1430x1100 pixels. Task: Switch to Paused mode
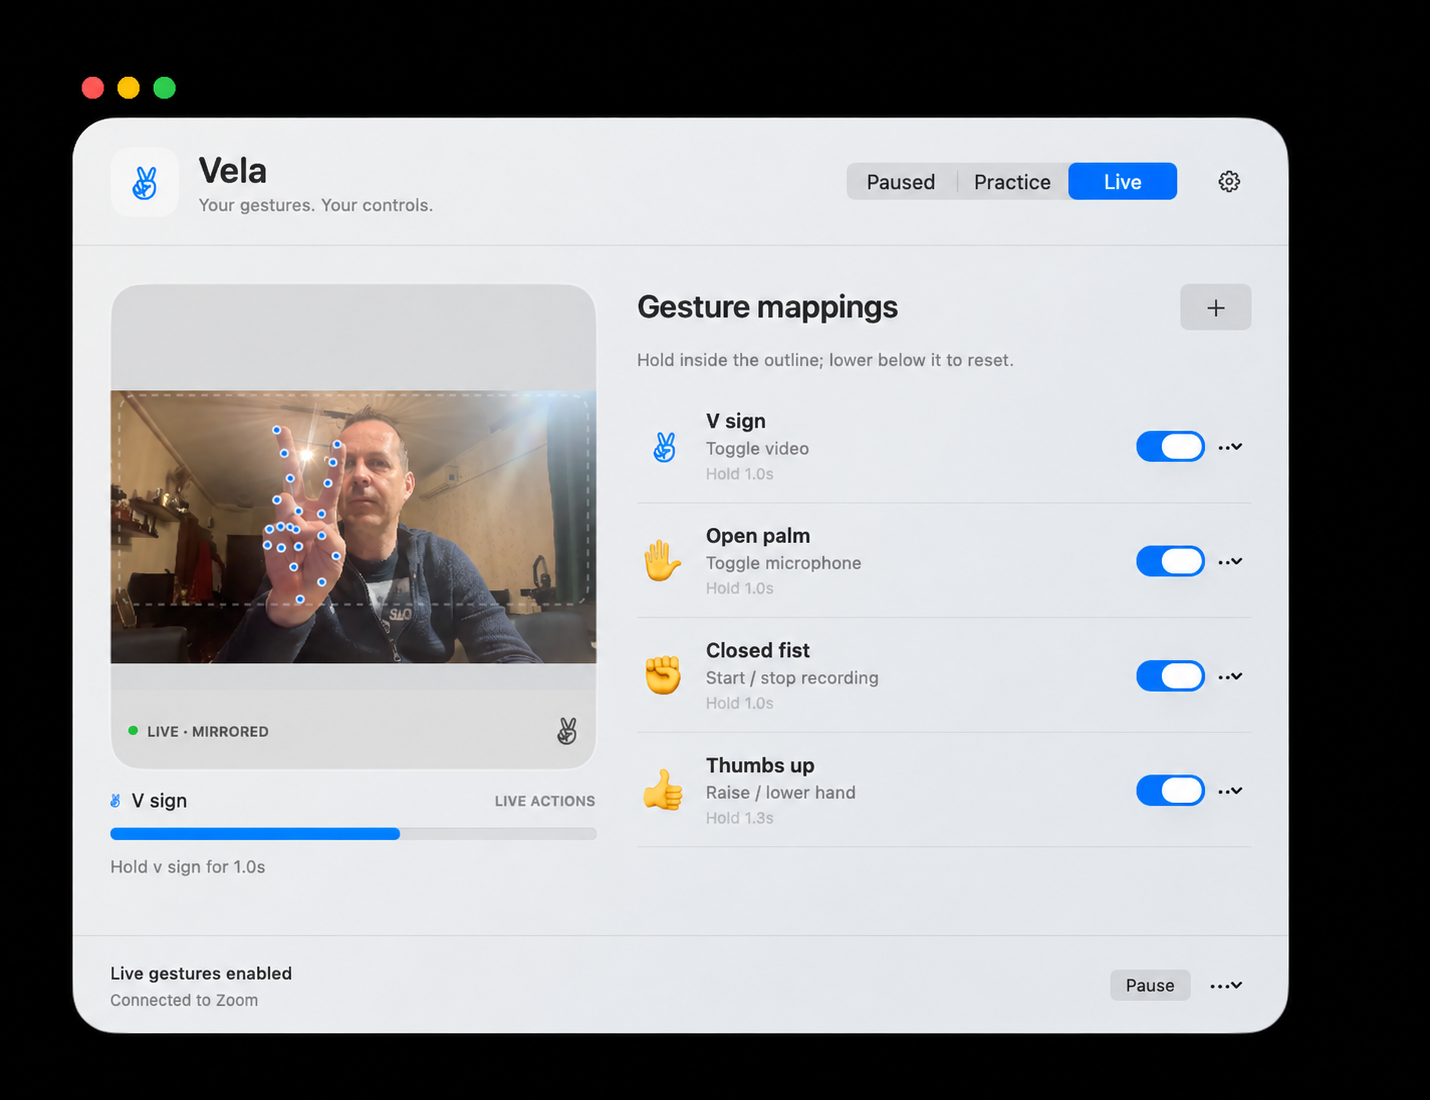(x=900, y=182)
